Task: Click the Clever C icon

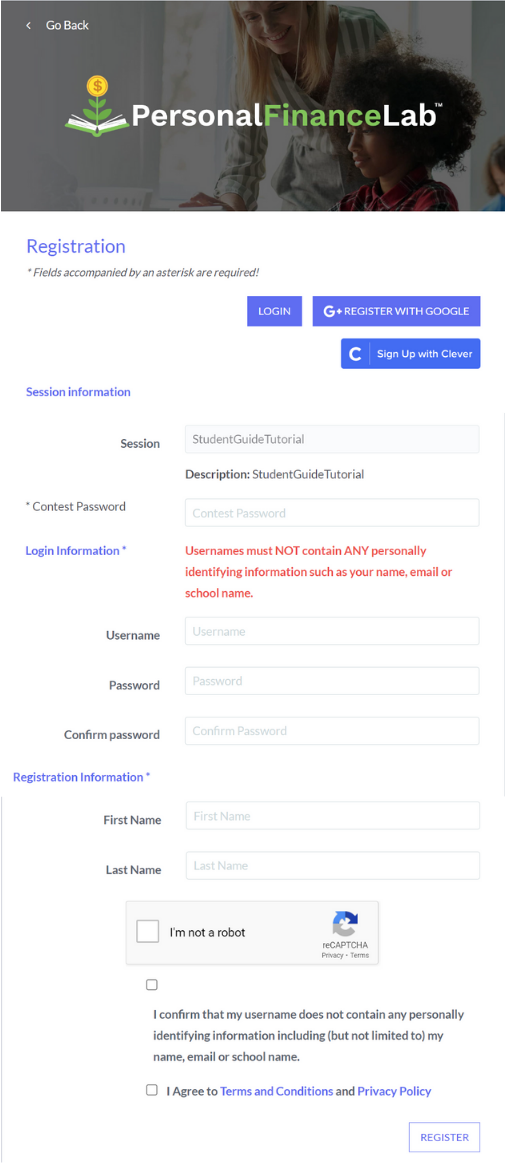Action: [x=355, y=354]
